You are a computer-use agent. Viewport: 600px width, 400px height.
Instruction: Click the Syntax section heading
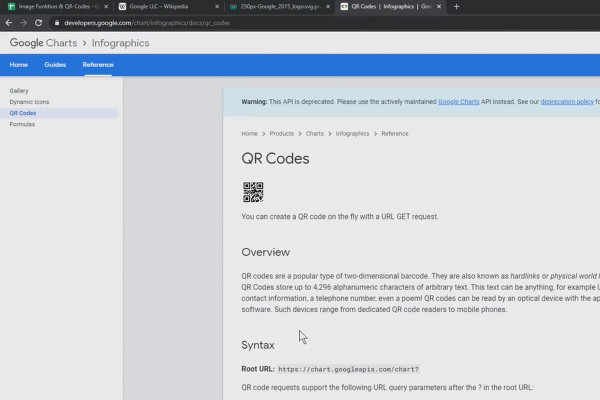pos(258,345)
